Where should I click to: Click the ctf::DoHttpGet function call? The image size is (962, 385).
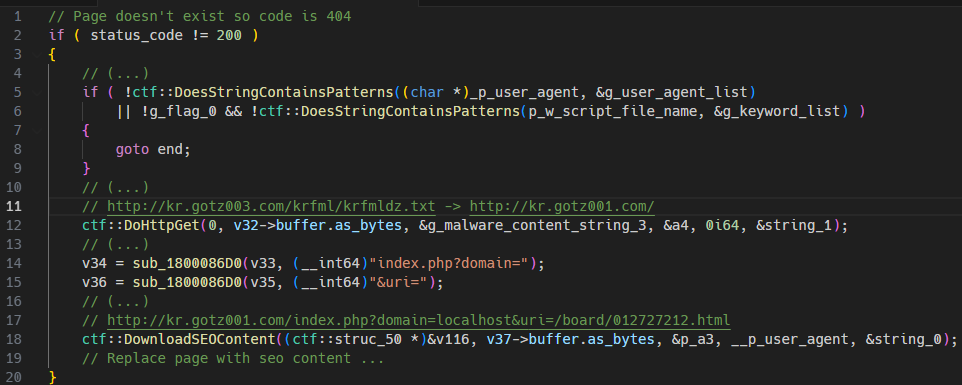(141, 226)
